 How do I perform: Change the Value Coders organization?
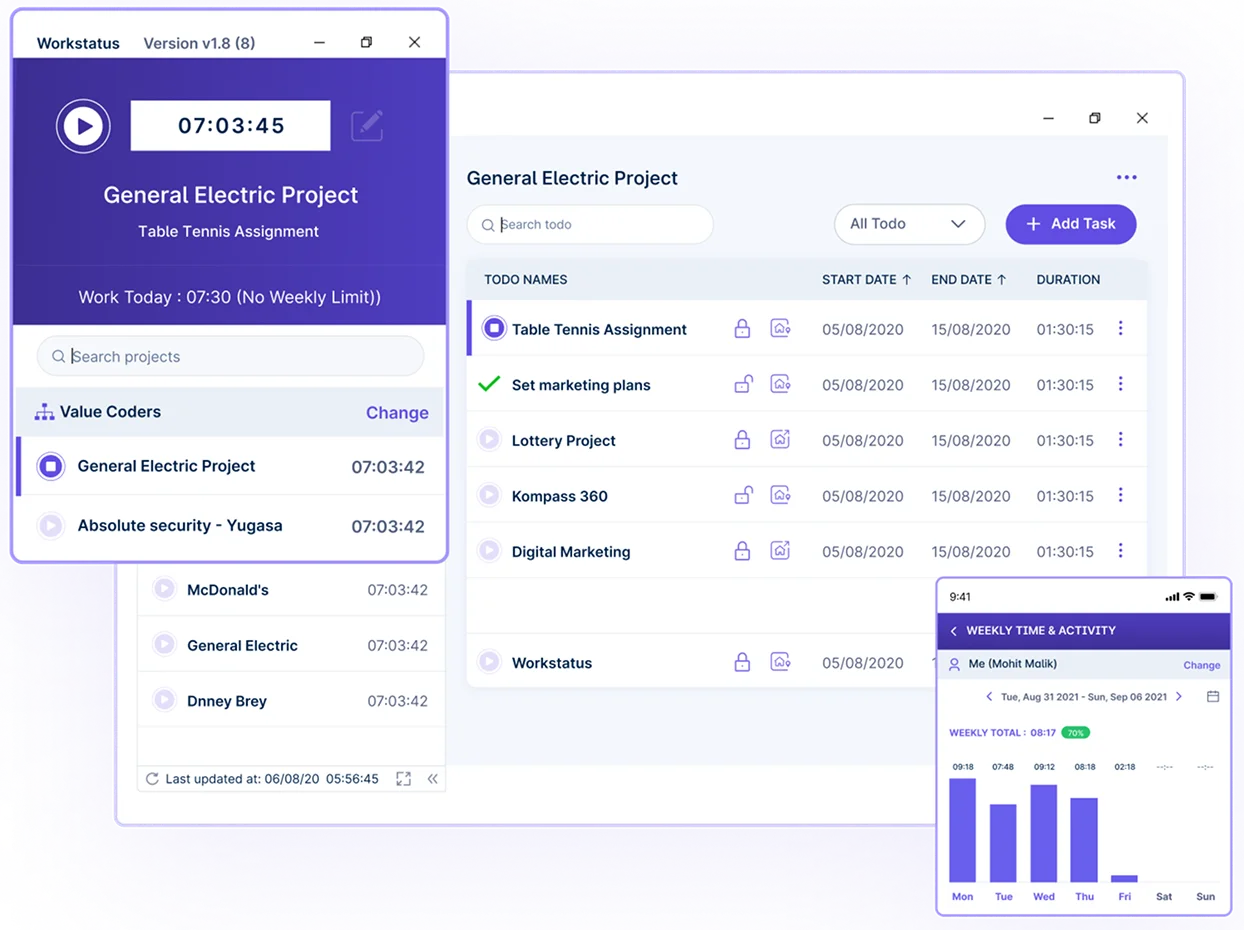(x=397, y=413)
